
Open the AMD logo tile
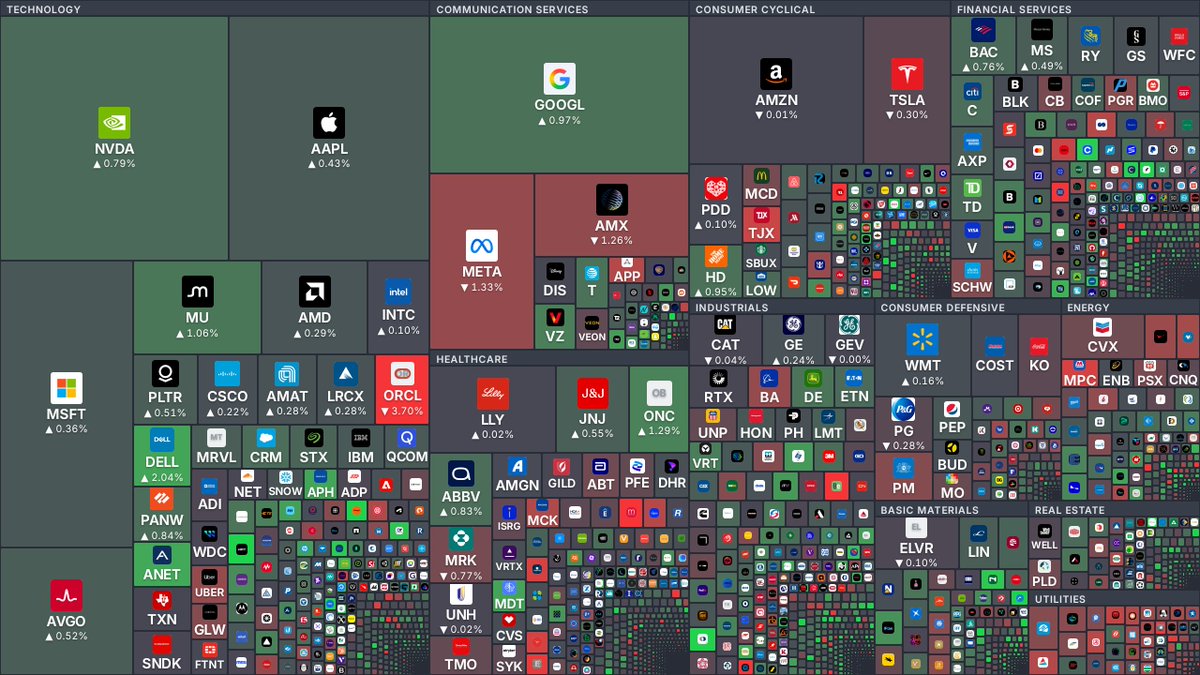click(314, 292)
